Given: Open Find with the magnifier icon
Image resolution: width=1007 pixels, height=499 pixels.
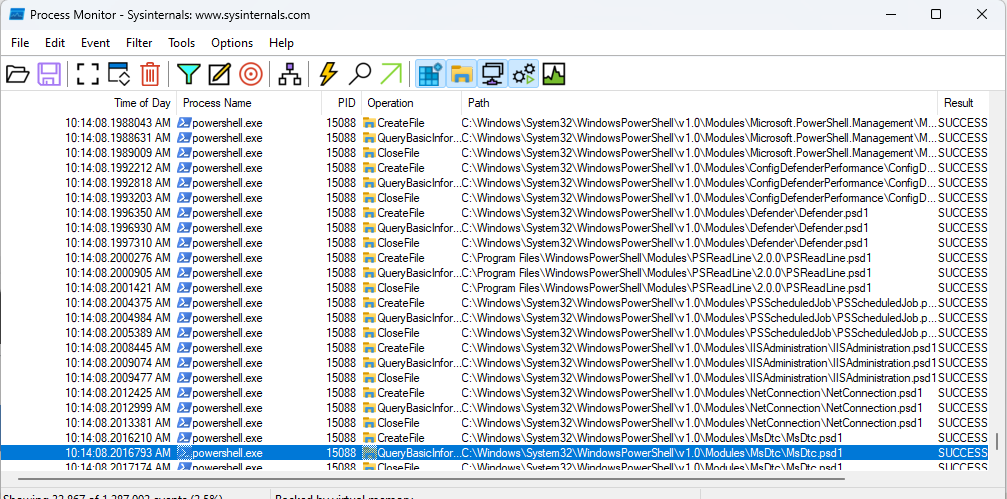Looking at the screenshot, I should (x=360, y=74).
